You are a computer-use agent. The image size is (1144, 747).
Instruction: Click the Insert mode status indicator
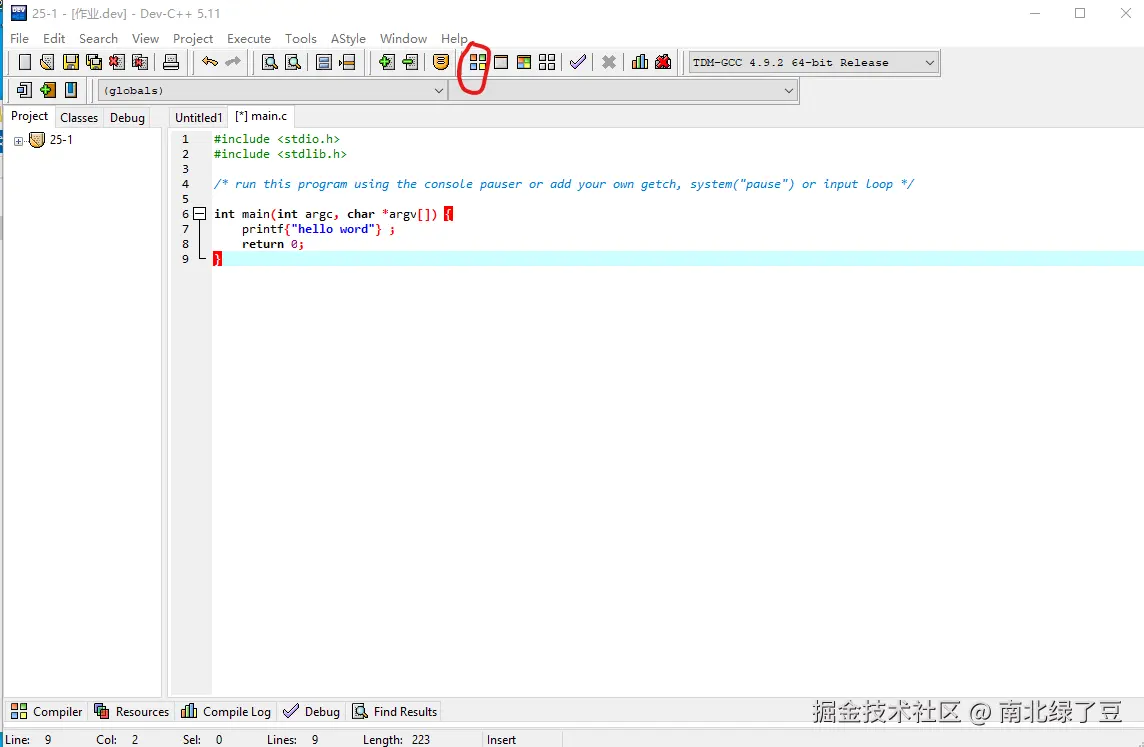(x=501, y=740)
